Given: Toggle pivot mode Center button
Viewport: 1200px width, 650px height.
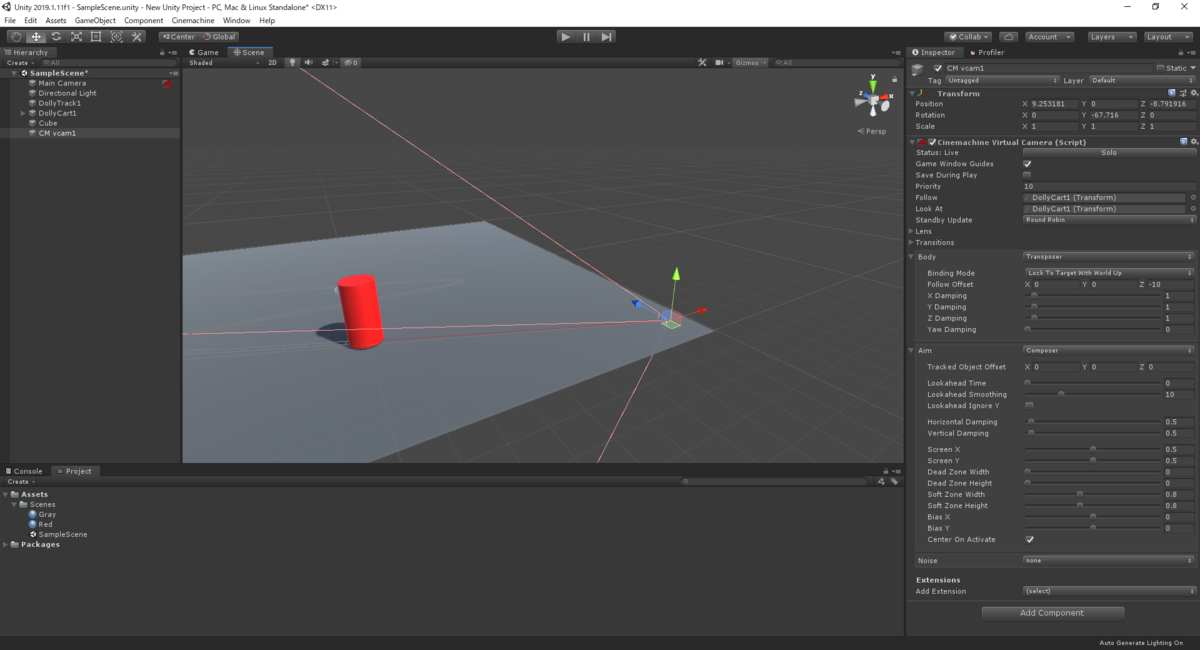Looking at the screenshot, I should click(178, 37).
